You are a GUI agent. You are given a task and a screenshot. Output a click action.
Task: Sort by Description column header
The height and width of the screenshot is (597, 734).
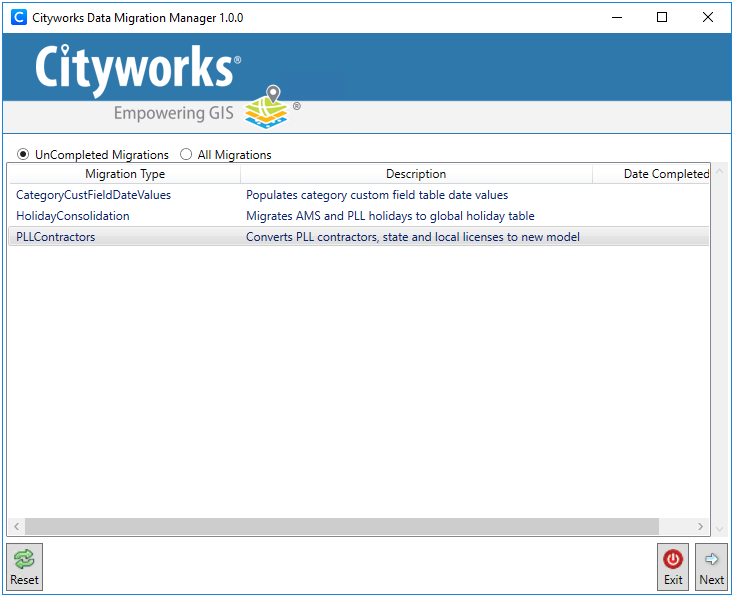point(416,174)
